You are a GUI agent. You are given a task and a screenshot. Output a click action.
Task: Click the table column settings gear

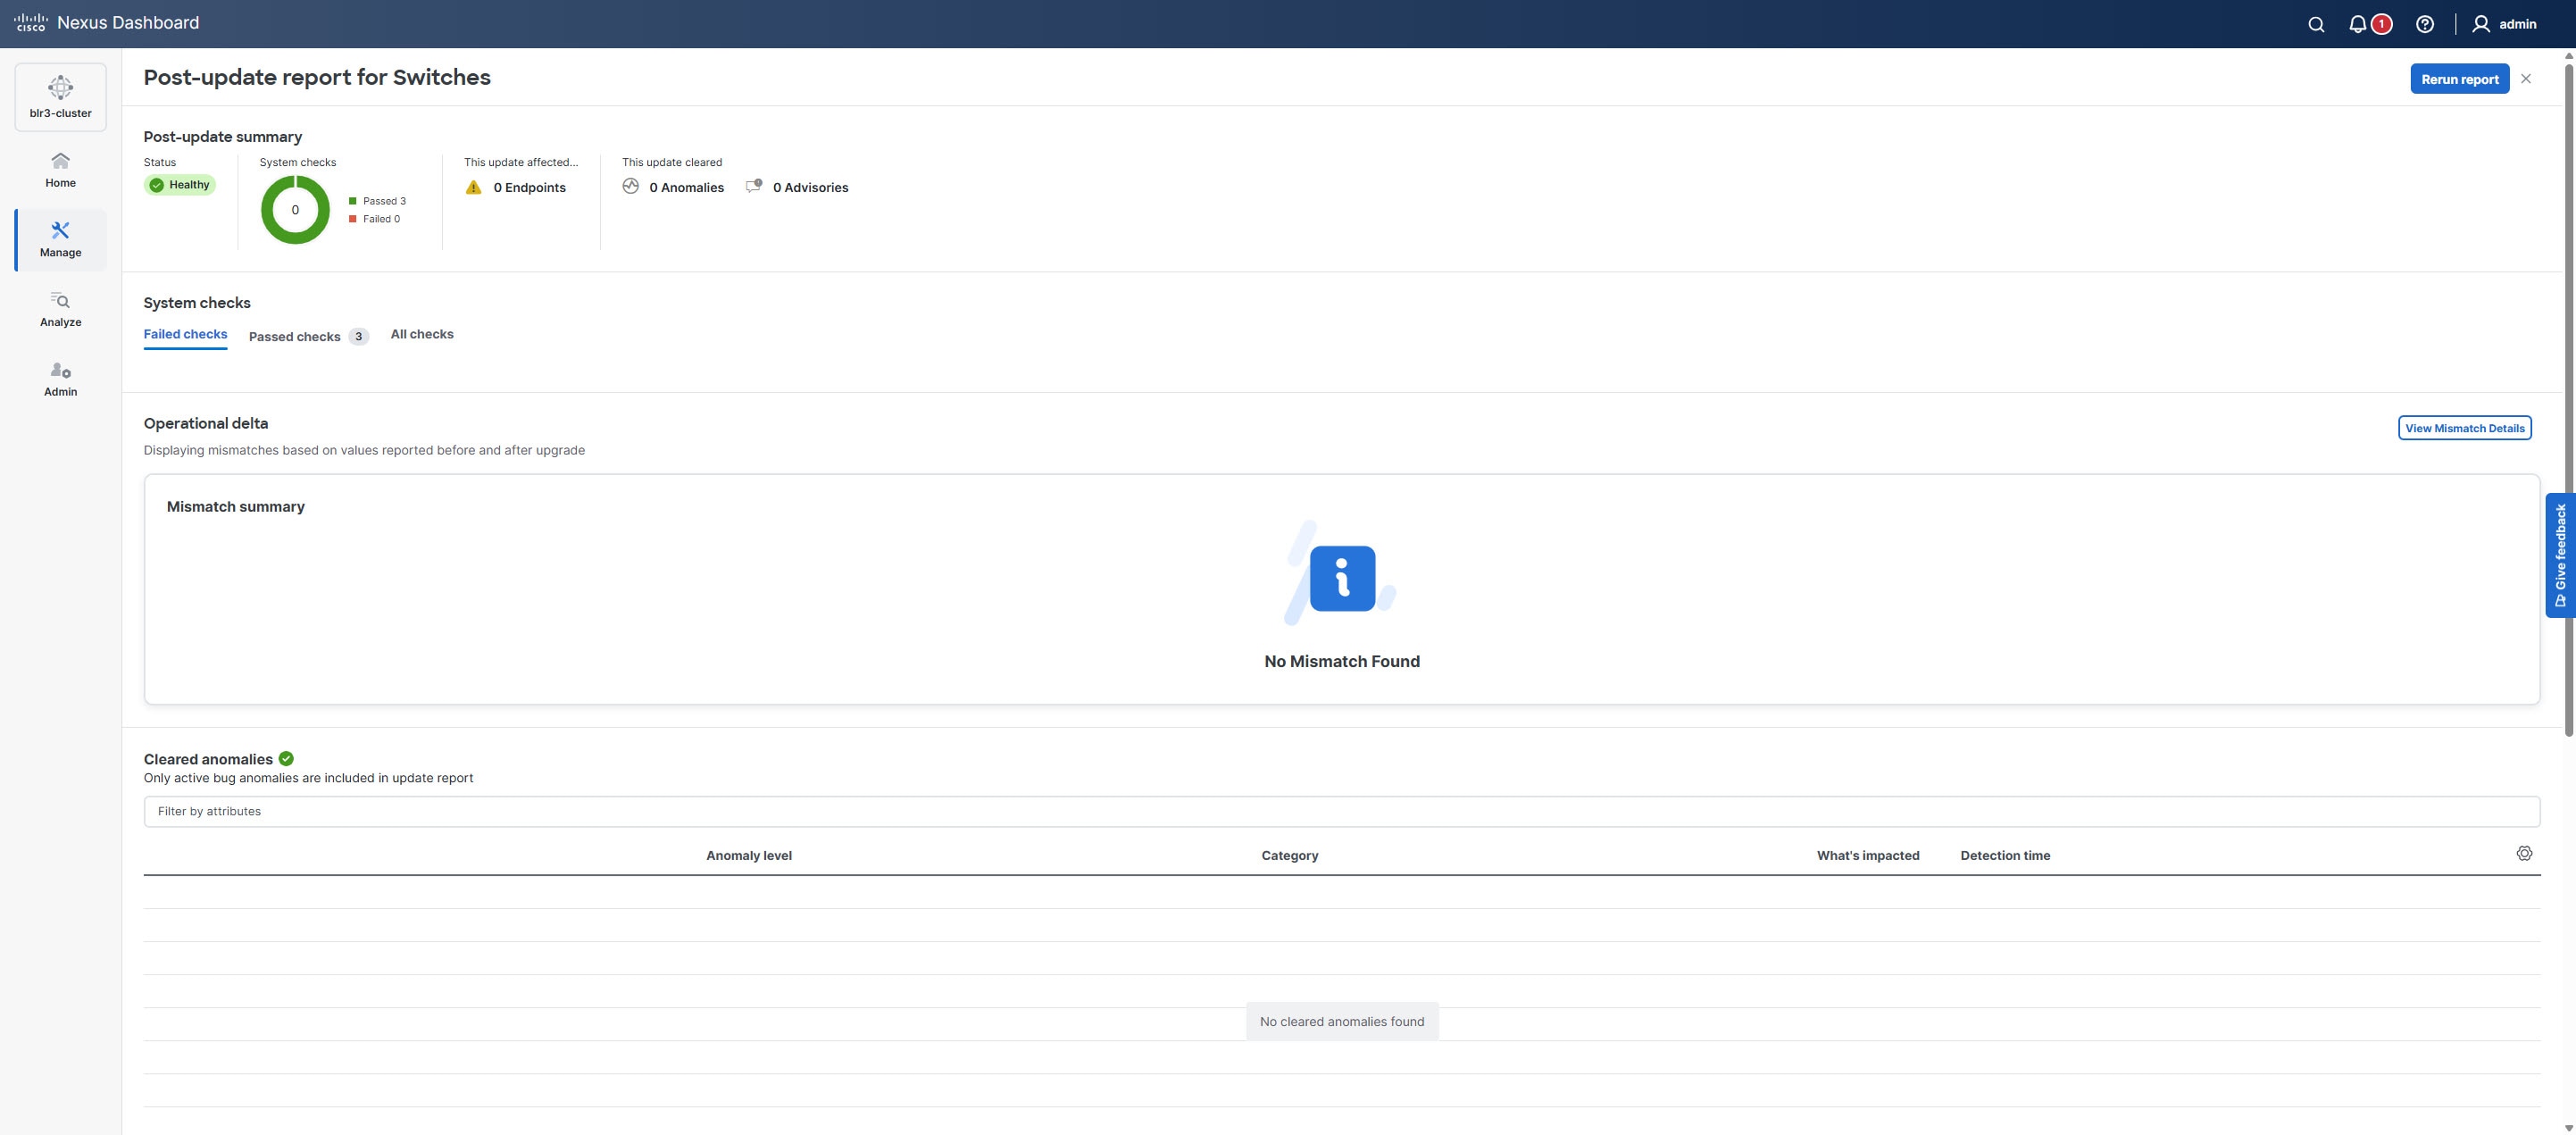2523,853
